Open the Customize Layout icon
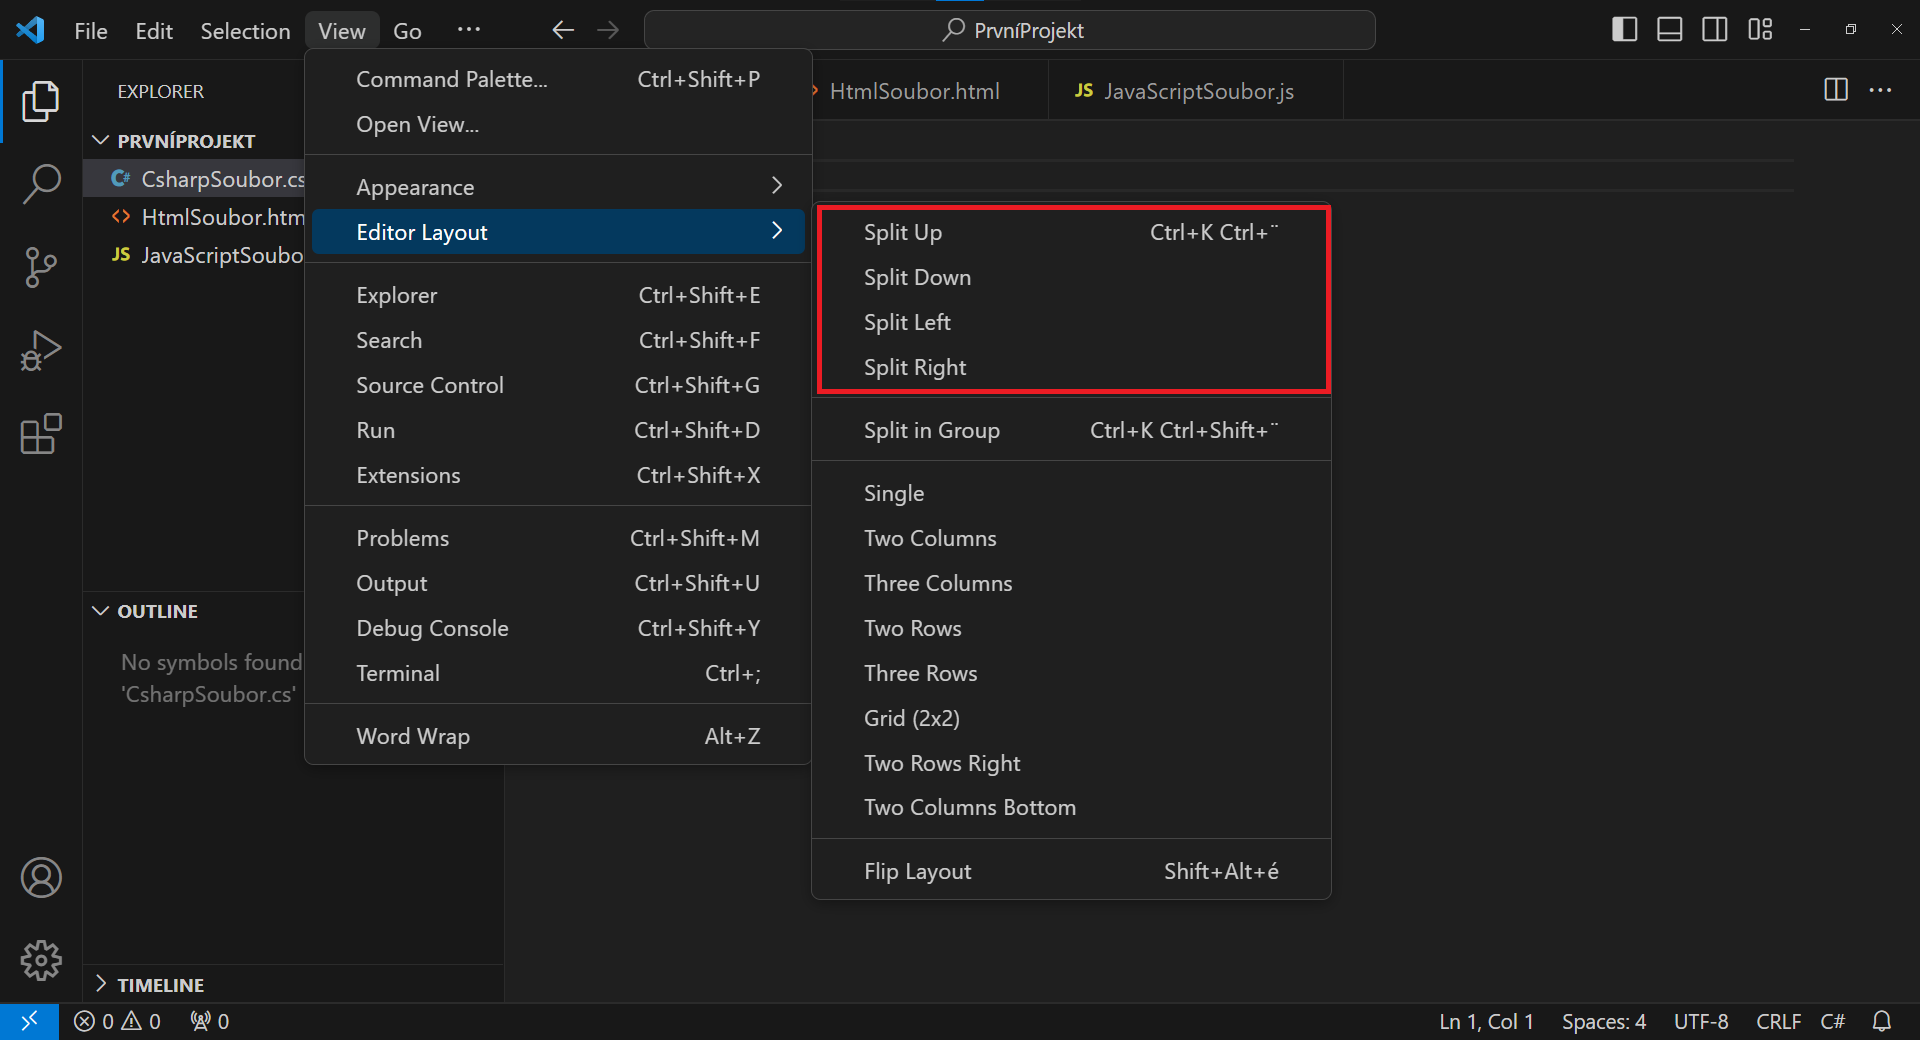 click(1760, 29)
